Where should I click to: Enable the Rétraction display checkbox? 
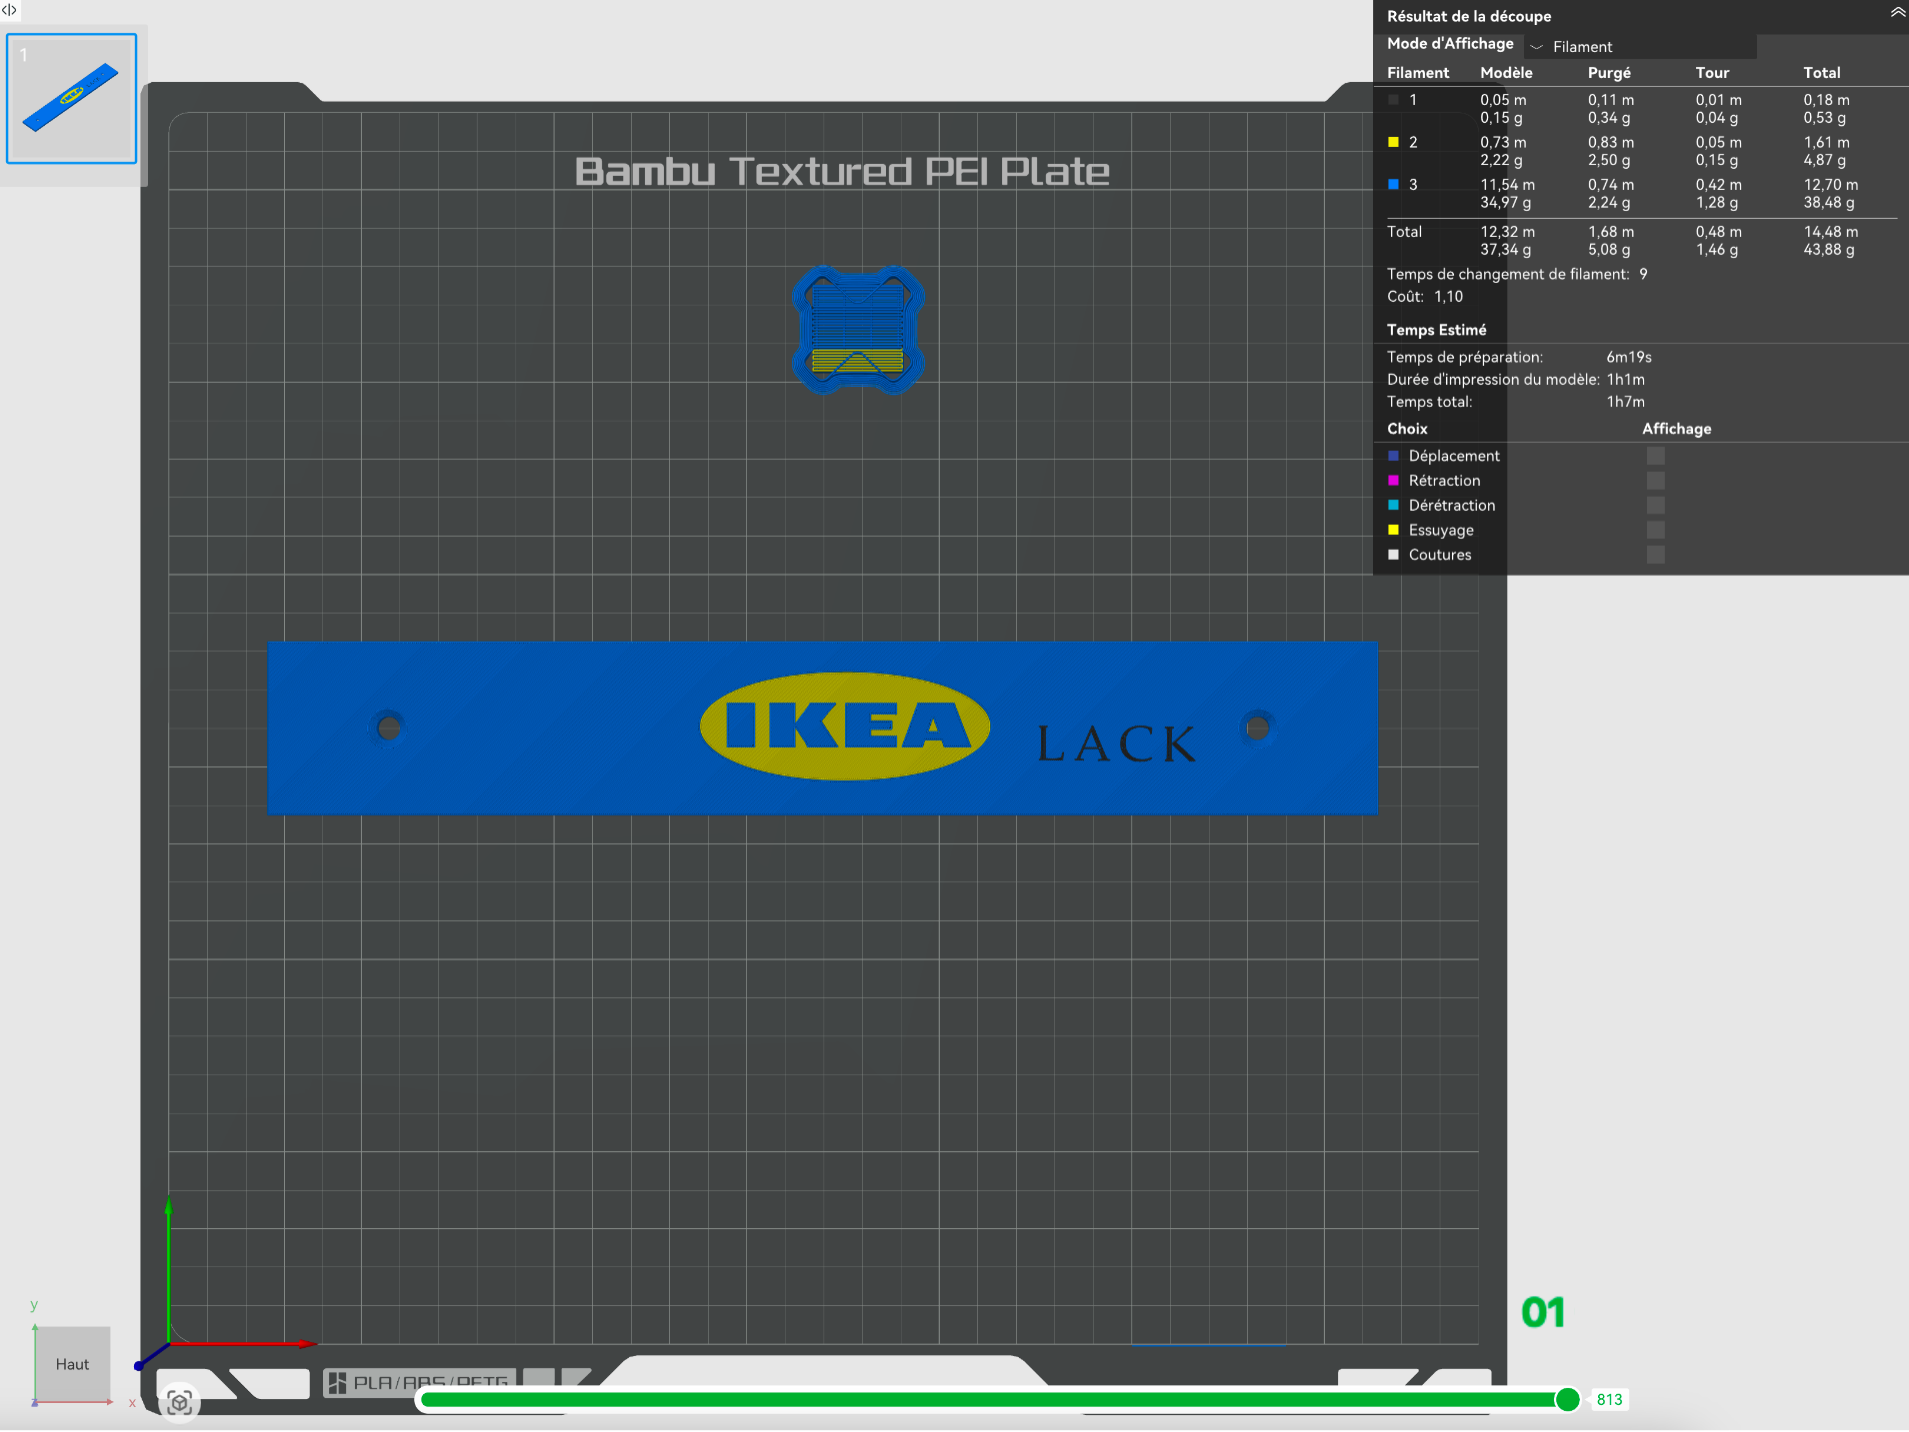click(x=1656, y=480)
